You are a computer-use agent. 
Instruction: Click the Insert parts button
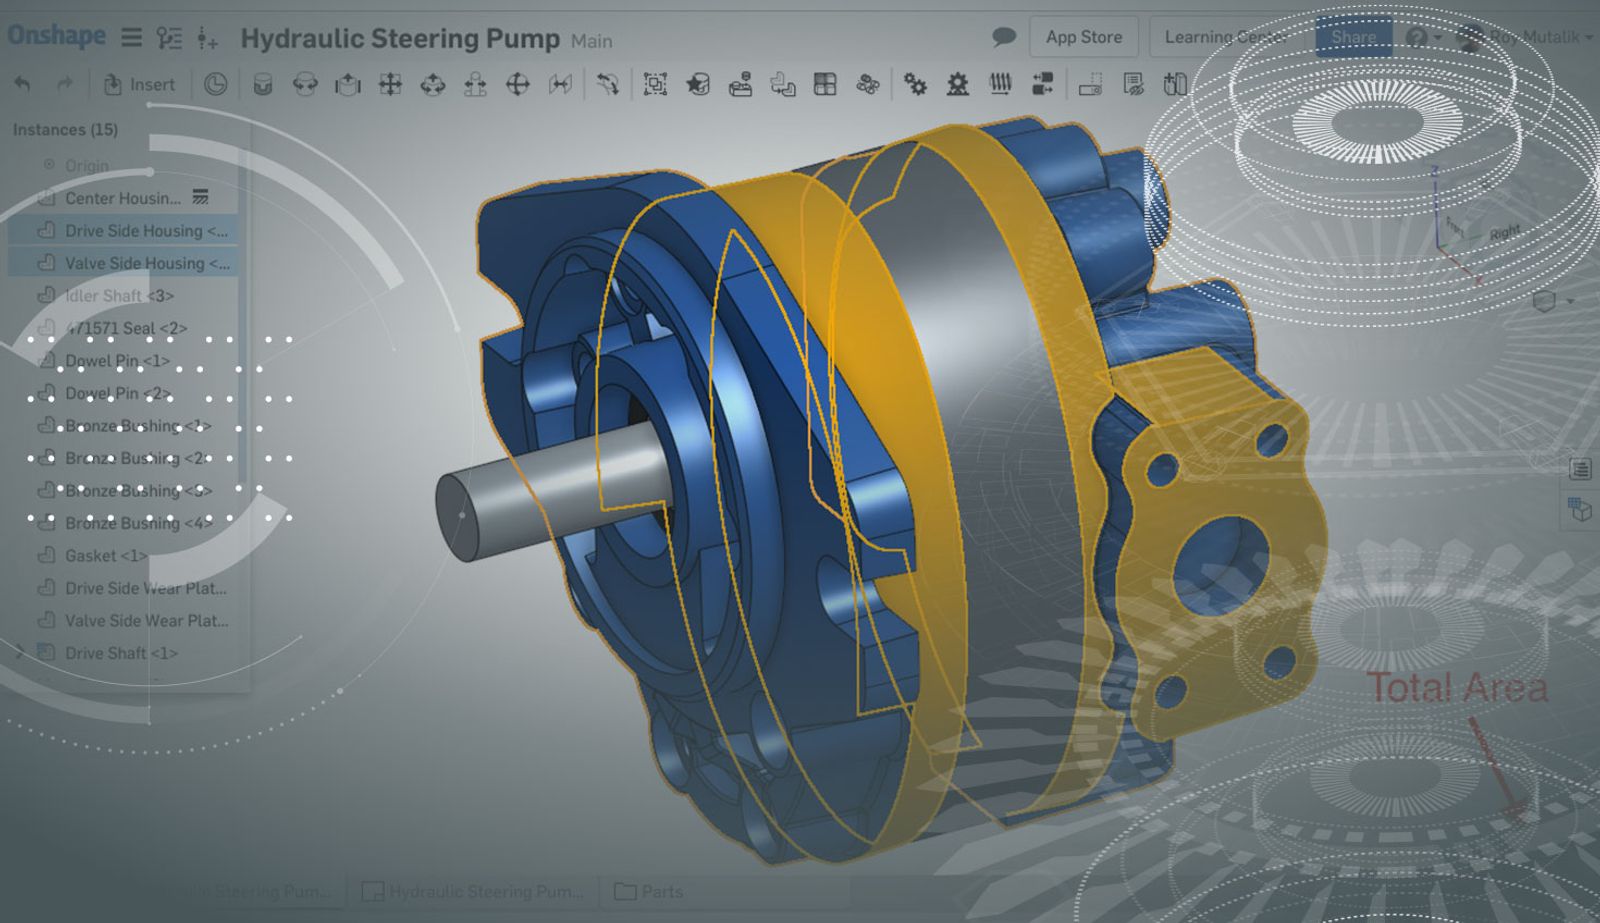click(139, 85)
